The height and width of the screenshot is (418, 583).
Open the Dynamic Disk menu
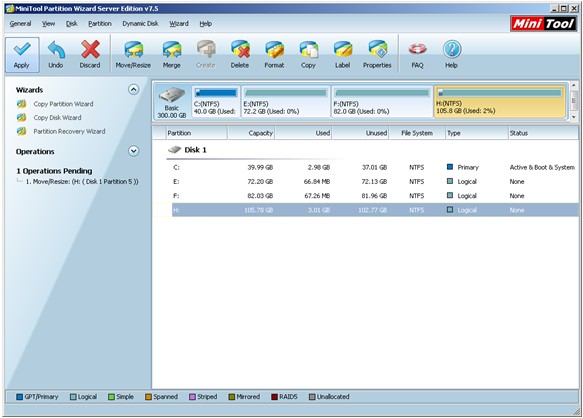(140, 23)
